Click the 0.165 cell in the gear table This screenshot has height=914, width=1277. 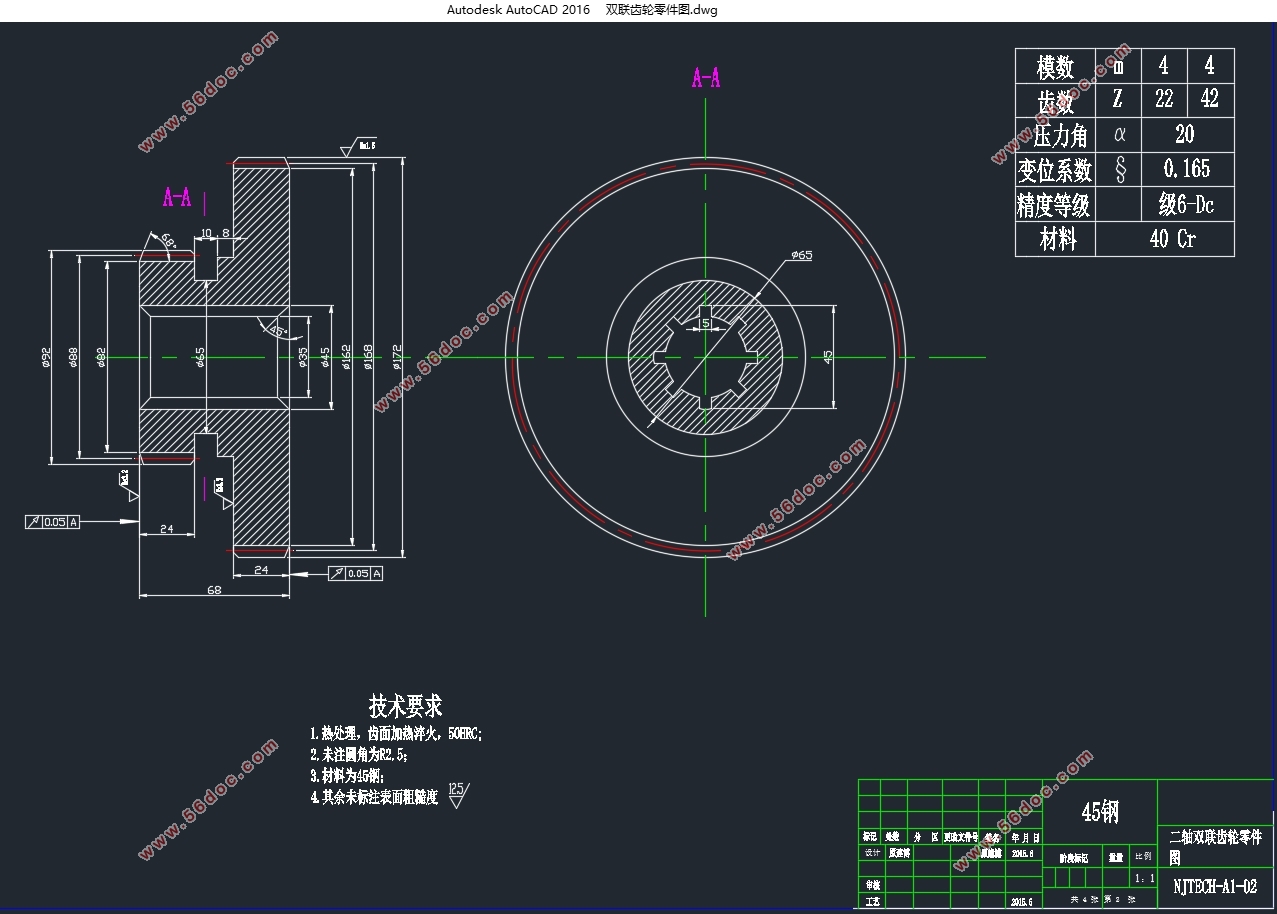(1186, 168)
